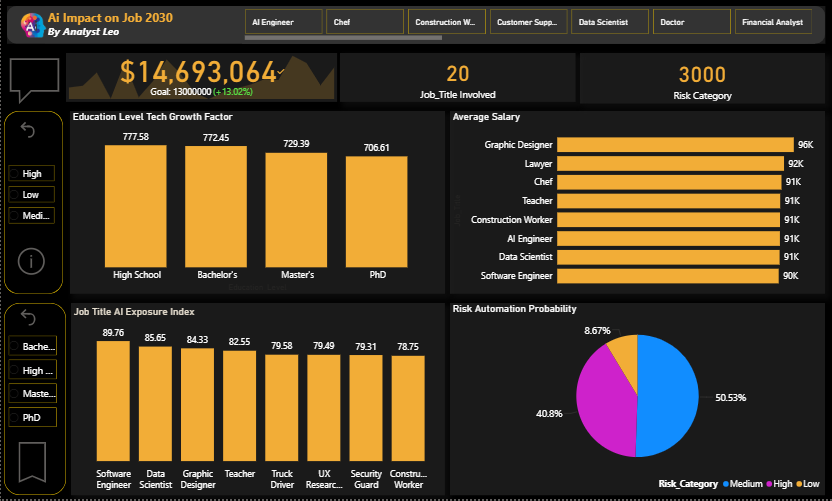Choose the Doctor job title tile

pyautogui.click(x=692, y=22)
